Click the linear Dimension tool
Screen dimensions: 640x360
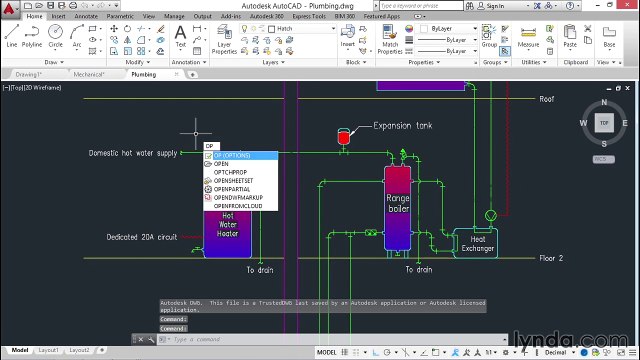pyautogui.click(x=197, y=29)
